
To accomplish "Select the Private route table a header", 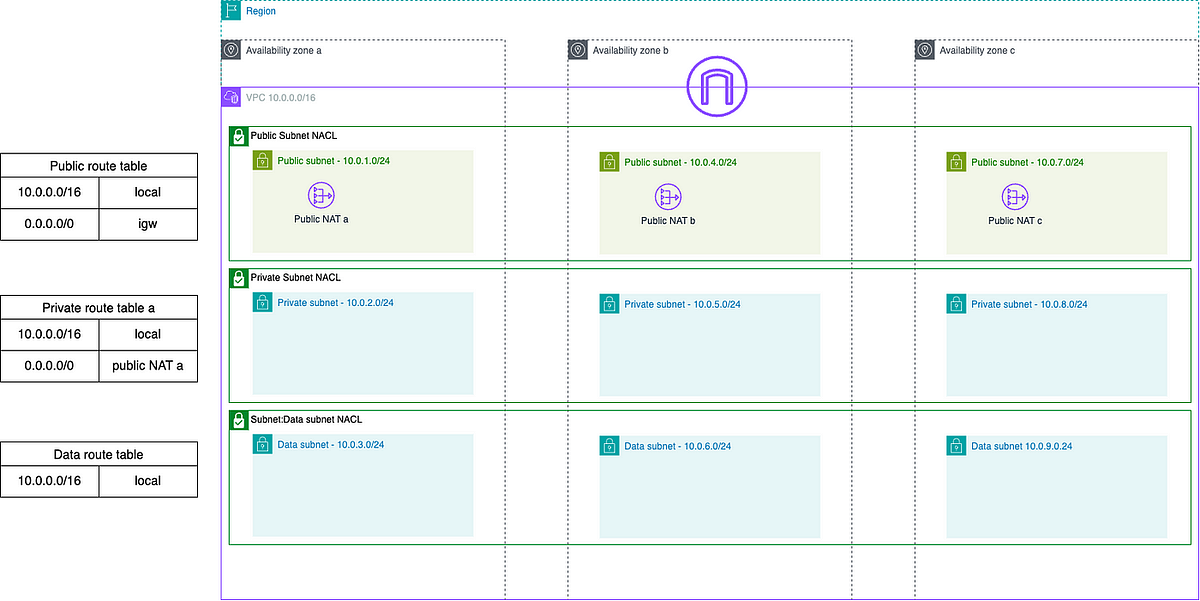I will pyautogui.click(x=99, y=307).
